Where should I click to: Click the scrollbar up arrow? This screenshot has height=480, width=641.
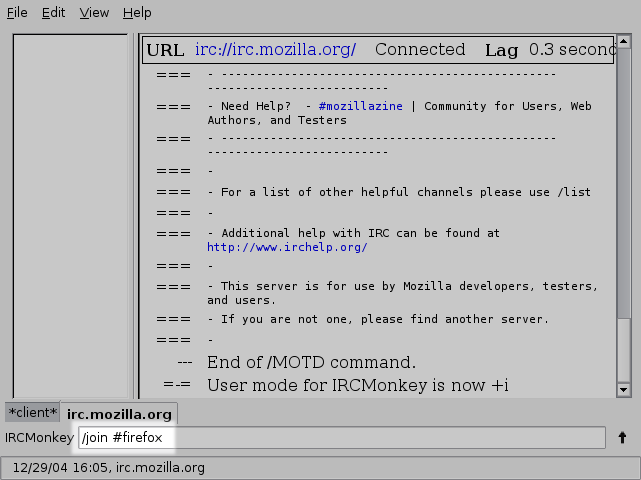point(623,41)
